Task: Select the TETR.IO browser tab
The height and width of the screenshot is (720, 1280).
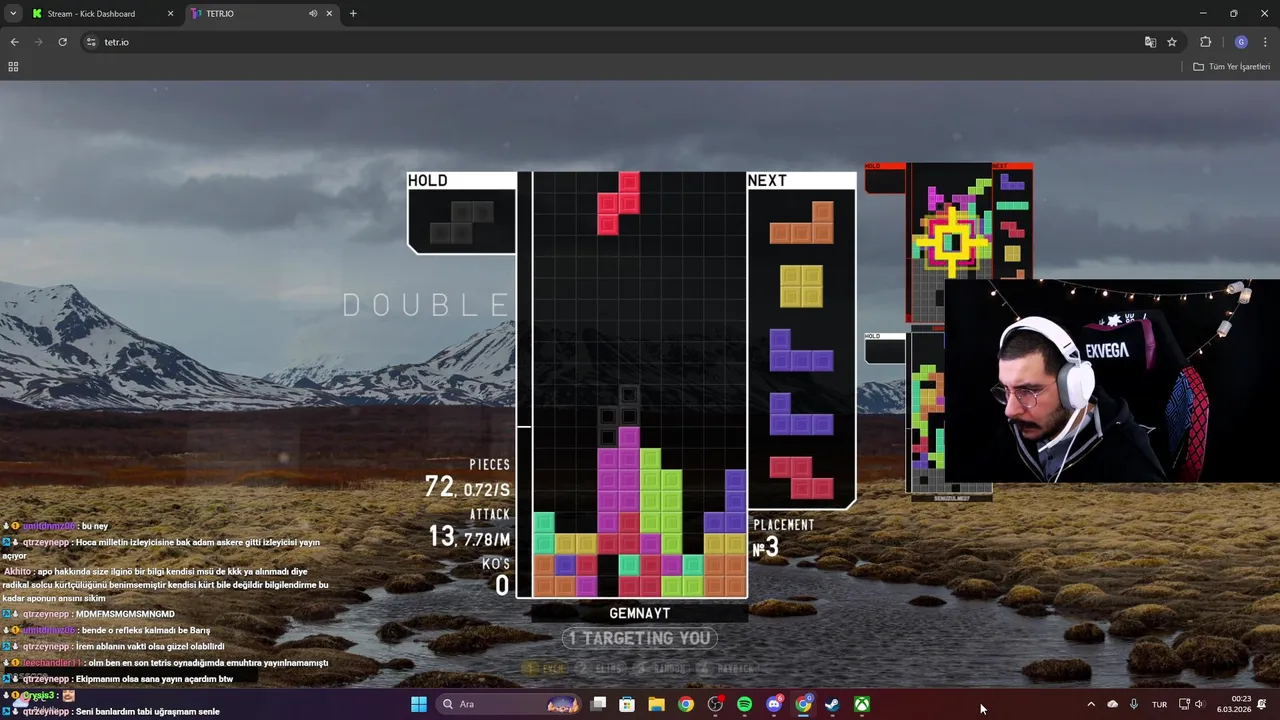Action: pos(262,14)
